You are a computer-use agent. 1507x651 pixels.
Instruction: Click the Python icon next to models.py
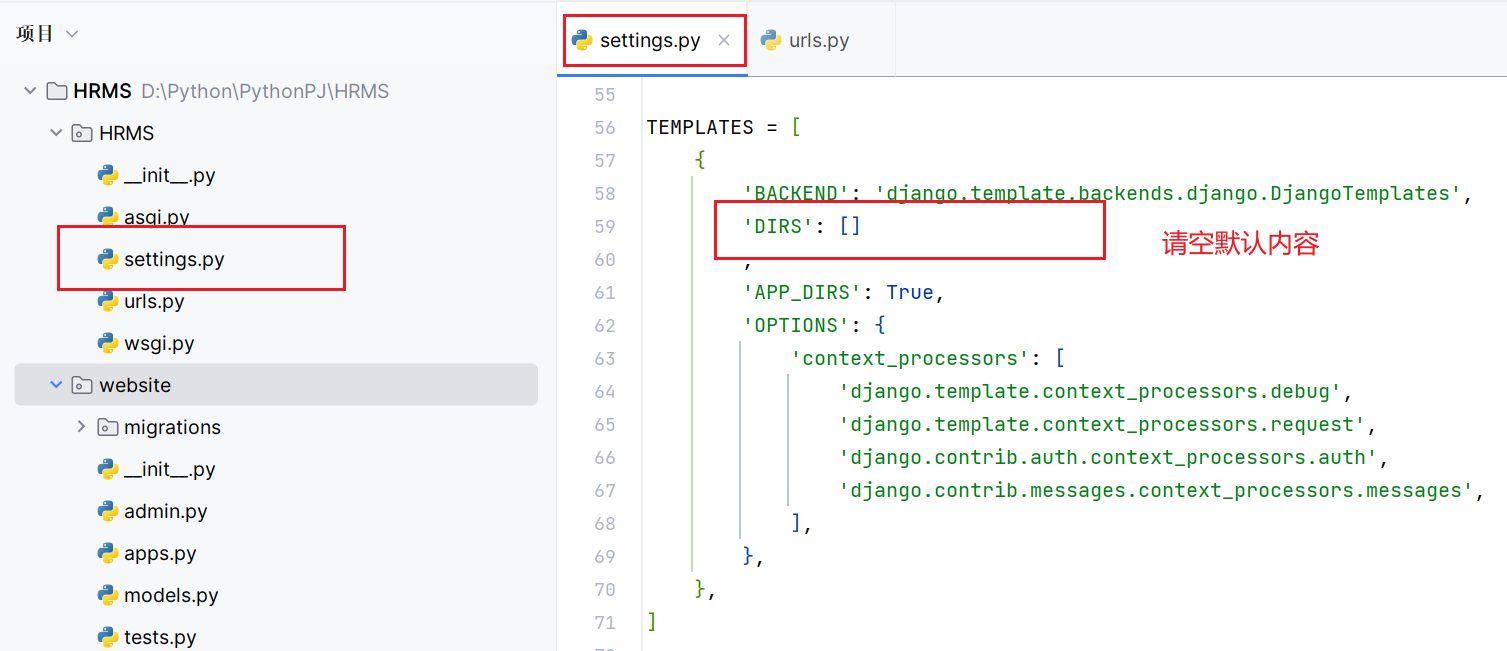108,596
